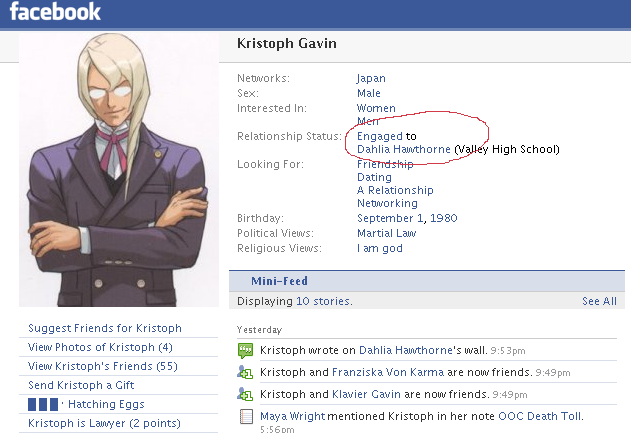Click note icon beside Maya Wright story

click(x=246, y=417)
